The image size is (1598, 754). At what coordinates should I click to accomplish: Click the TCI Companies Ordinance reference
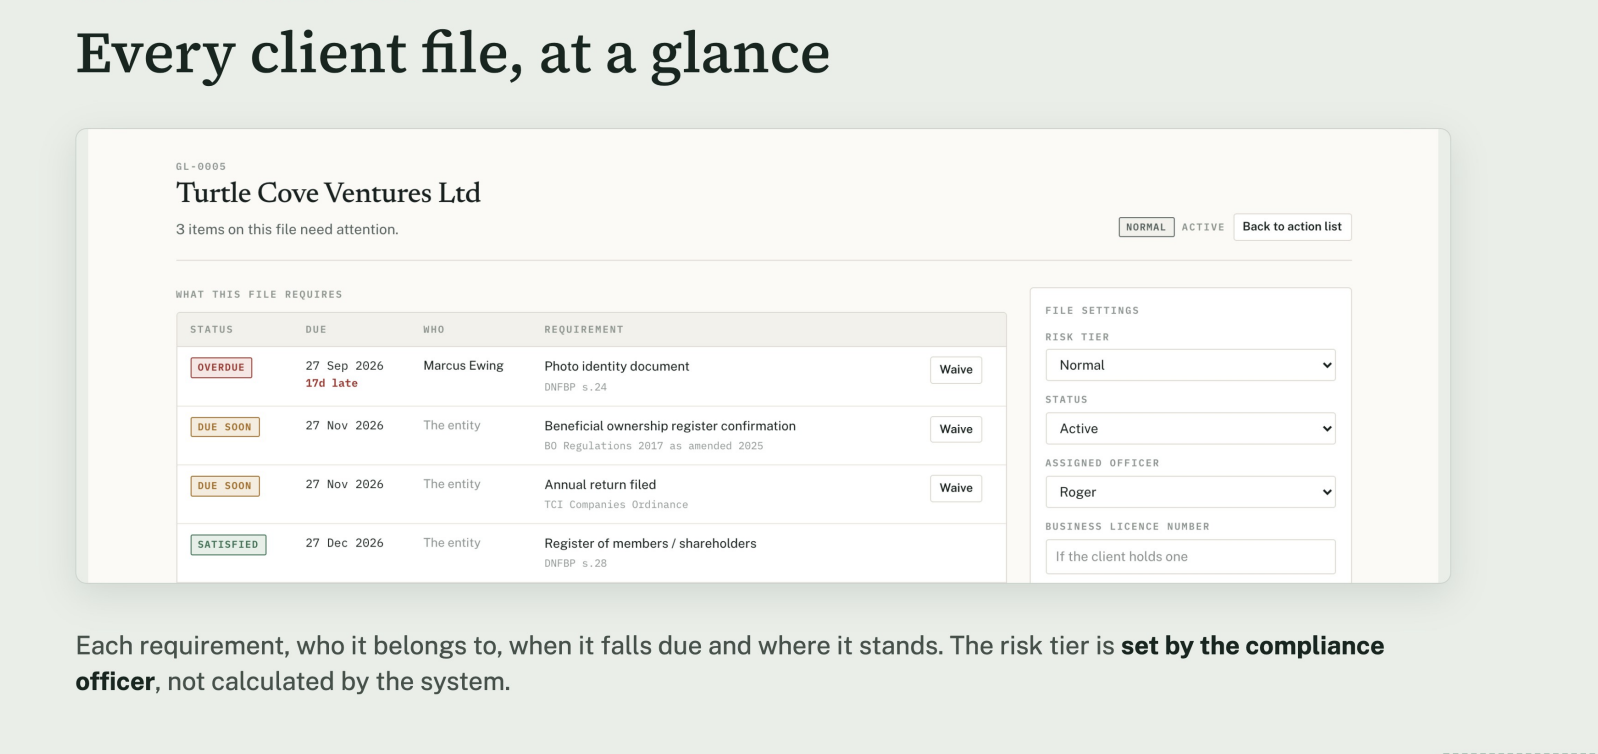(x=616, y=505)
